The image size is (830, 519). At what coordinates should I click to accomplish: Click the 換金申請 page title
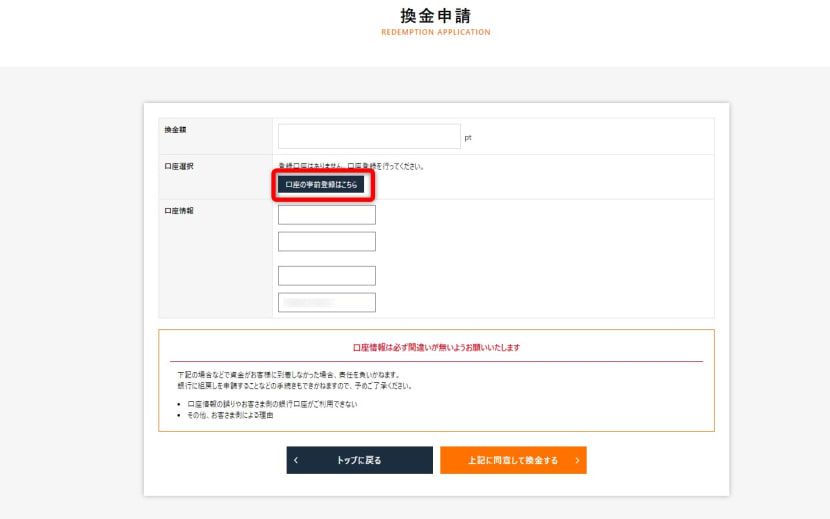(436, 16)
